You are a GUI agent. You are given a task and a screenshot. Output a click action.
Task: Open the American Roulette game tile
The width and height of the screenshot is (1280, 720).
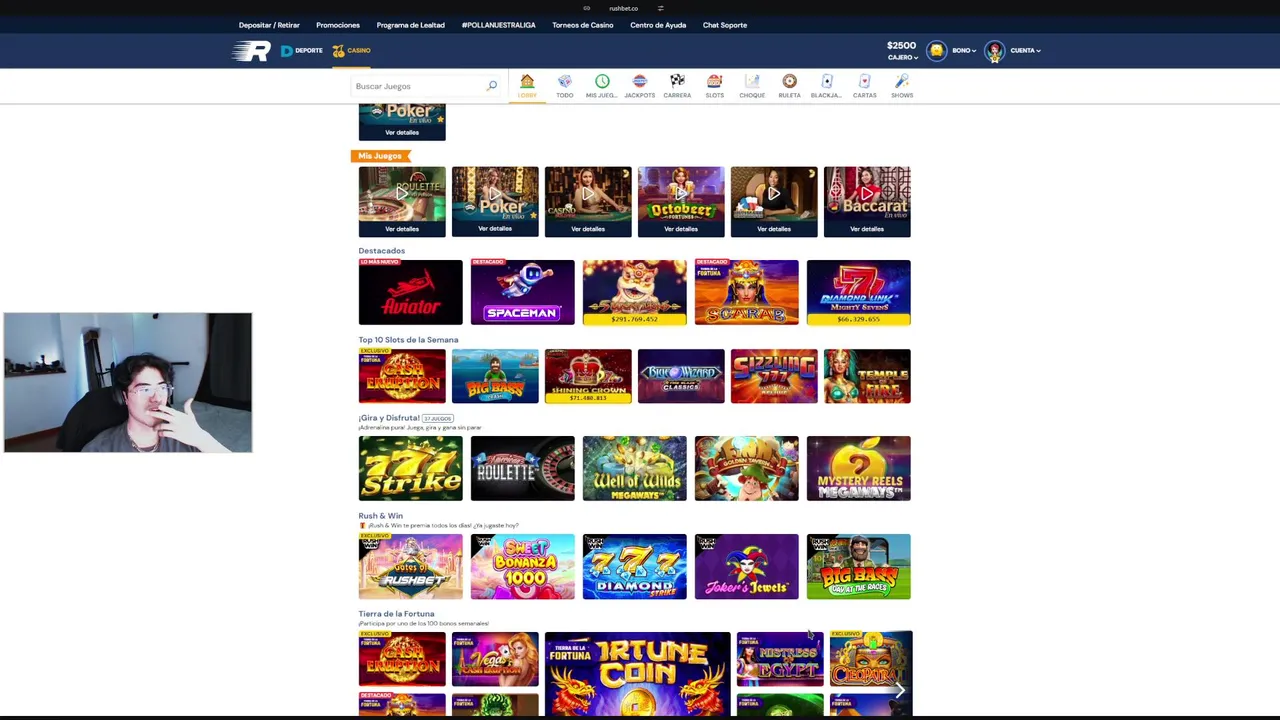coord(523,468)
